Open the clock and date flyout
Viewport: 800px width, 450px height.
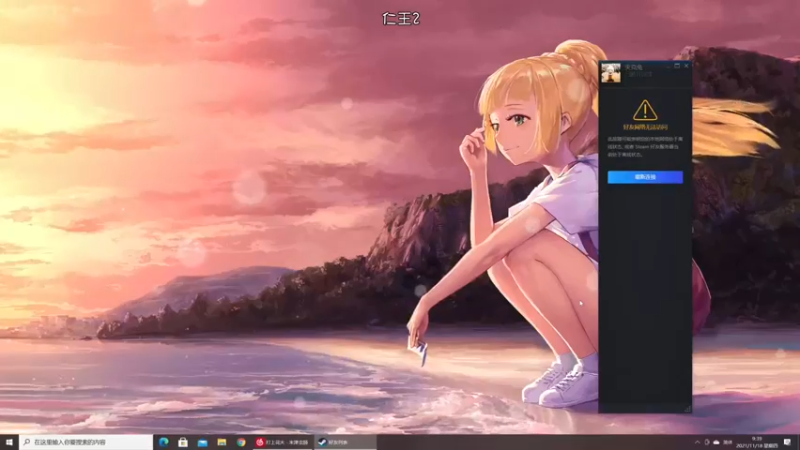point(757,442)
